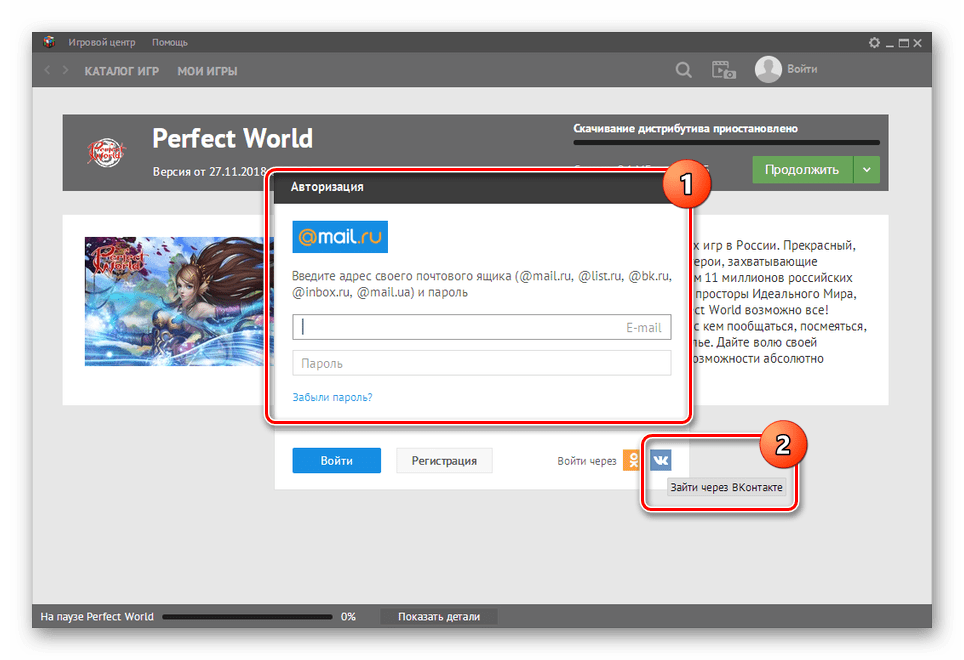Click the Регистрация button
Viewport: 964px width, 660px height.
point(444,460)
